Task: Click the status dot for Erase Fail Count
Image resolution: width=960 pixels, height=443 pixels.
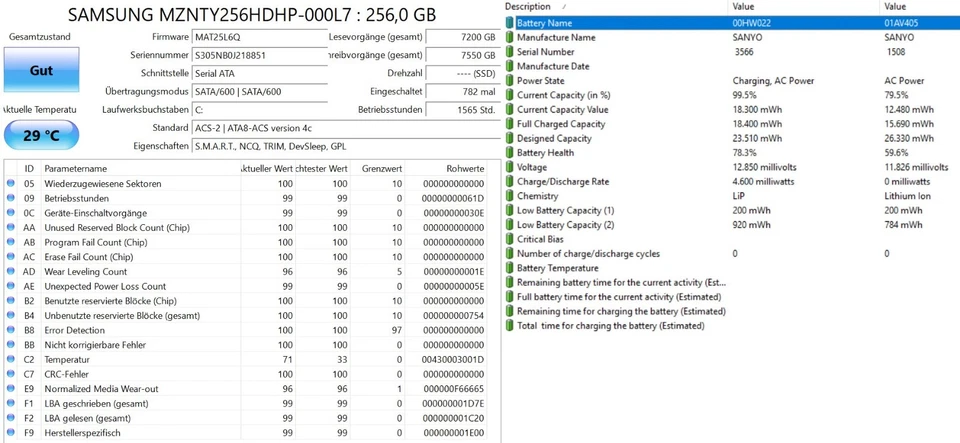Action: click(10, 257)
